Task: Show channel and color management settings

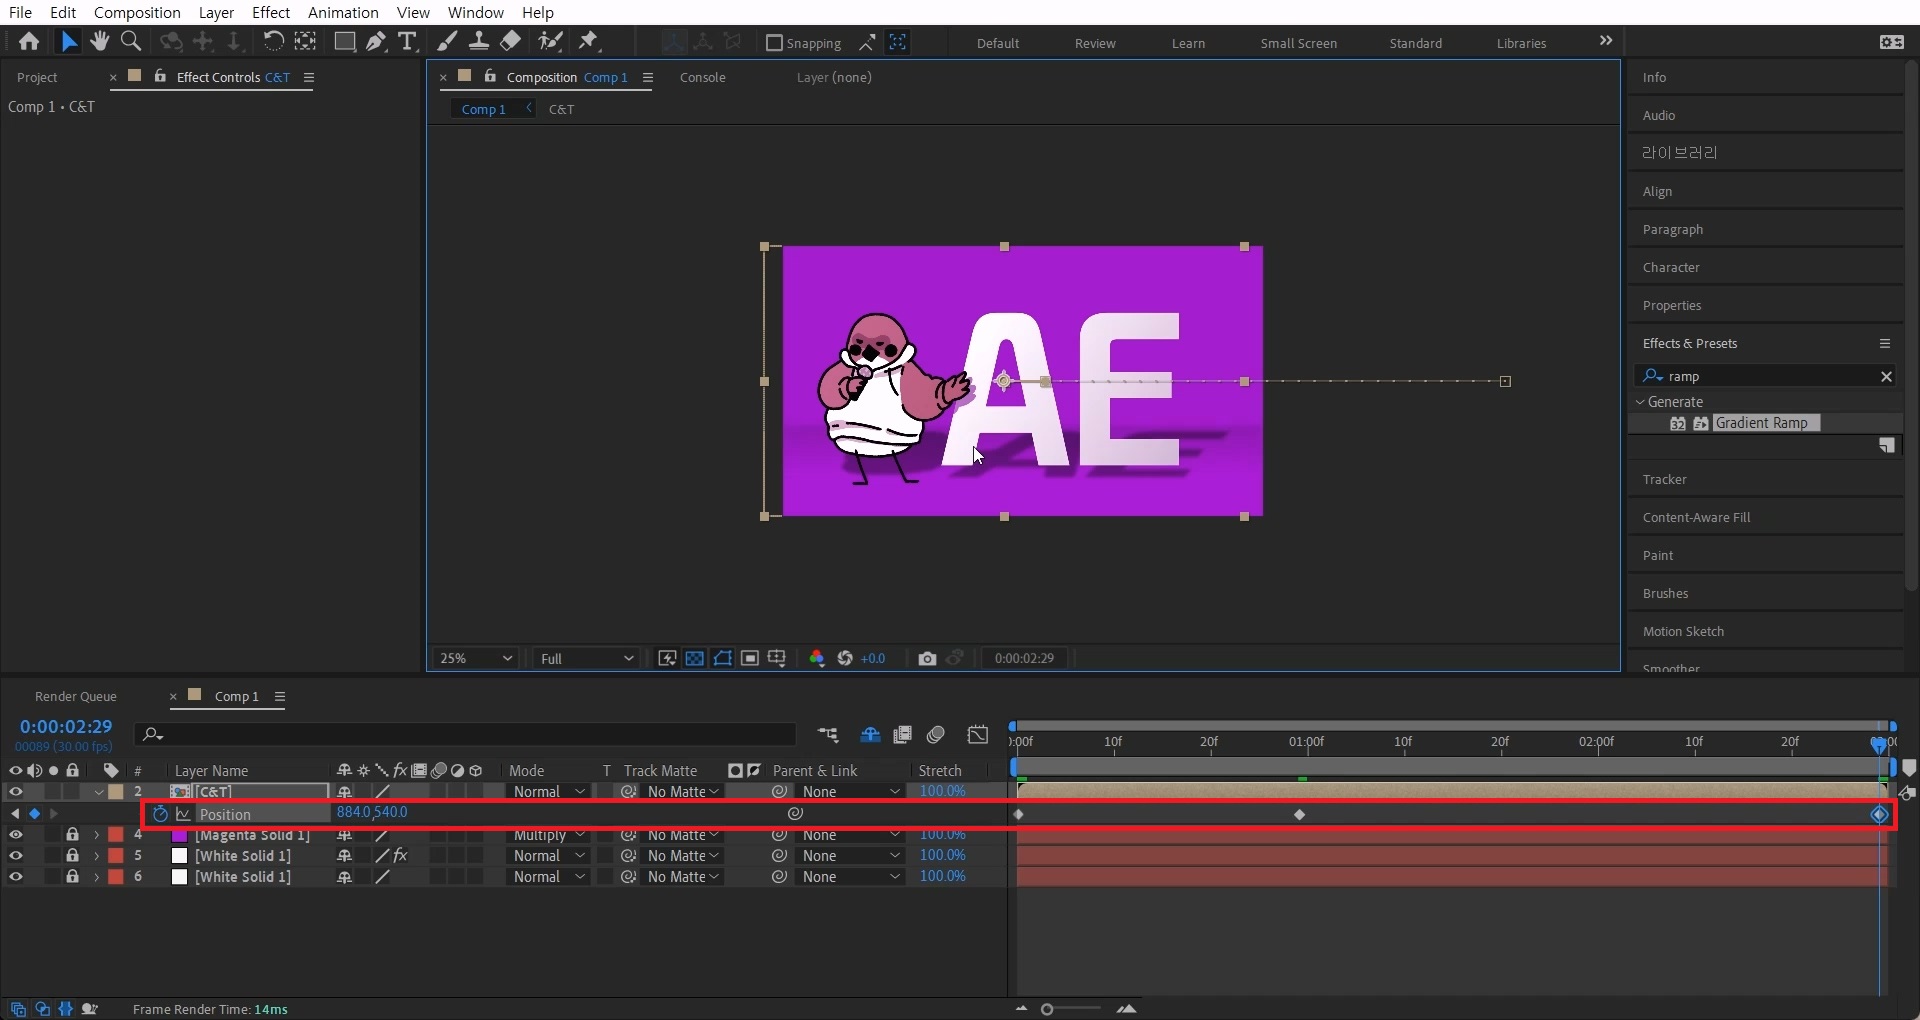Action: (x=817, y=658)
